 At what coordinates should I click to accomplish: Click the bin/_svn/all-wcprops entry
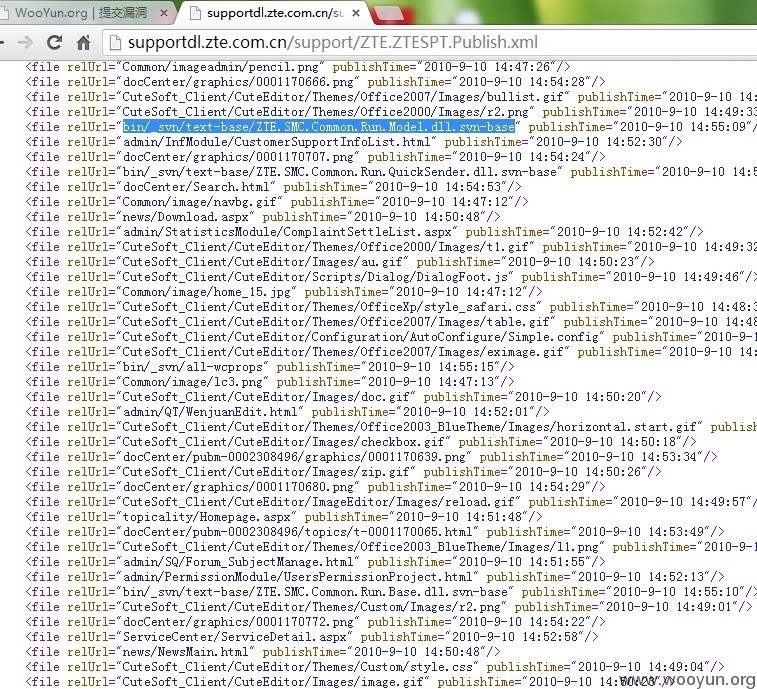point(270,366)
